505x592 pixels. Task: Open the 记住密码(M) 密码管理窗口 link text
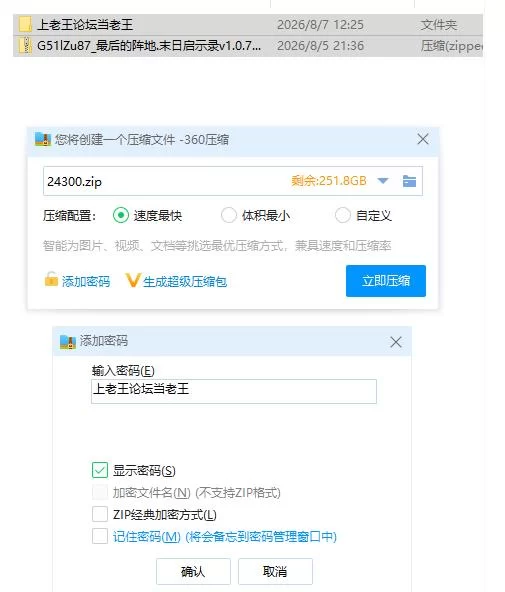225,536
